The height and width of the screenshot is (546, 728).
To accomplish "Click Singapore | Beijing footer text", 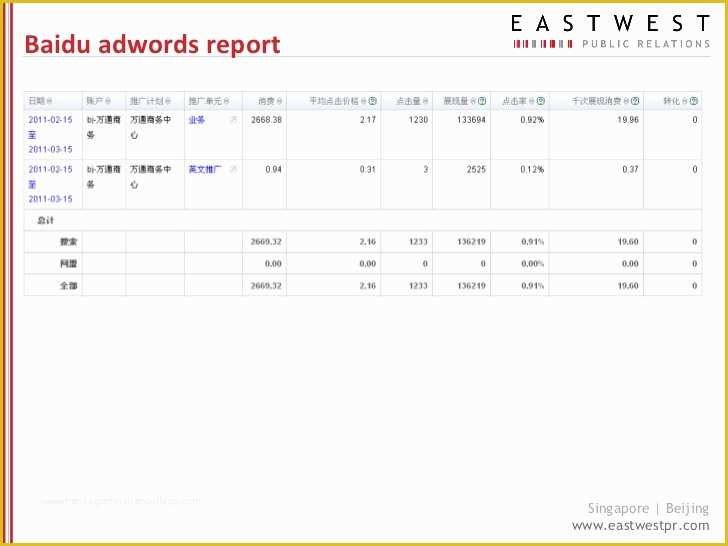I will [x=648, y=508].
